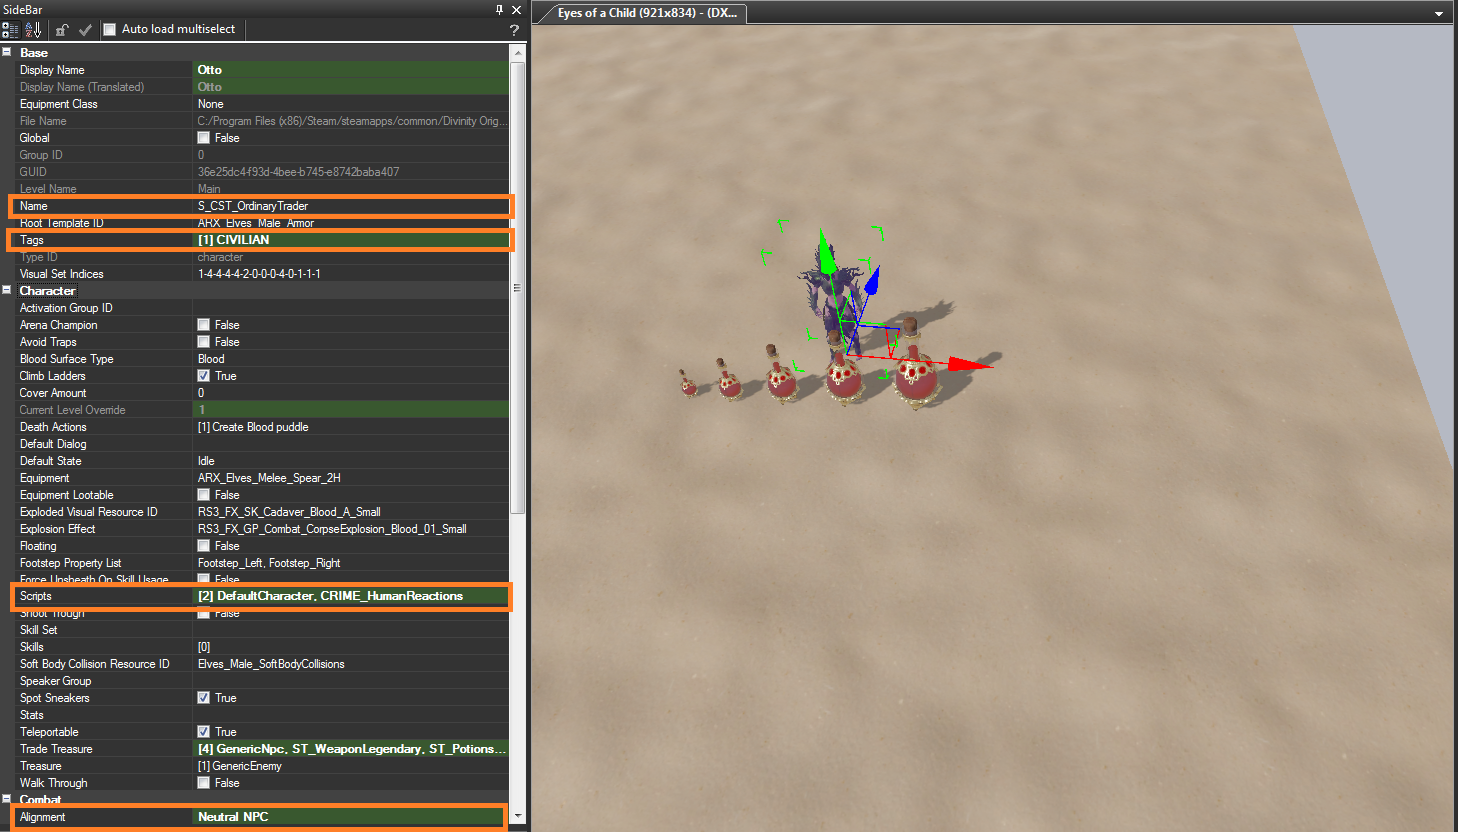The image size is (1458, 832).
Task: Switch to Eyes of a Child tab
Action: pos(647,13)
